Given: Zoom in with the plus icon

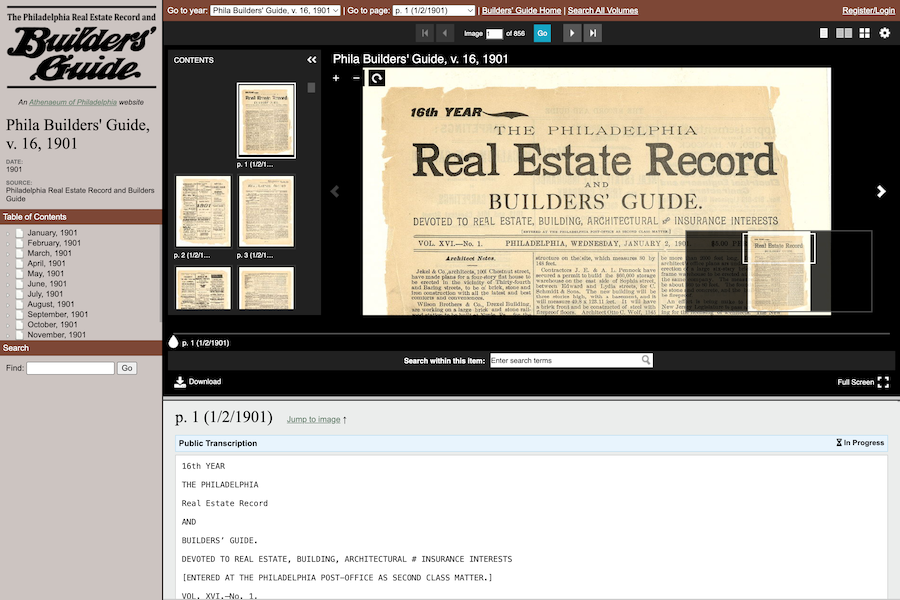Looking at the screenshot, I should pyautogui.click(x=336, y=78).
